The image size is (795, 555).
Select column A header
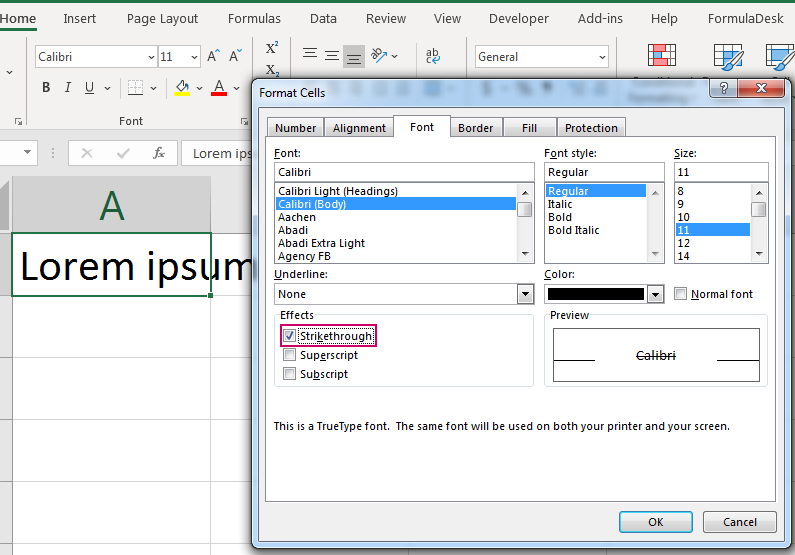112,205
